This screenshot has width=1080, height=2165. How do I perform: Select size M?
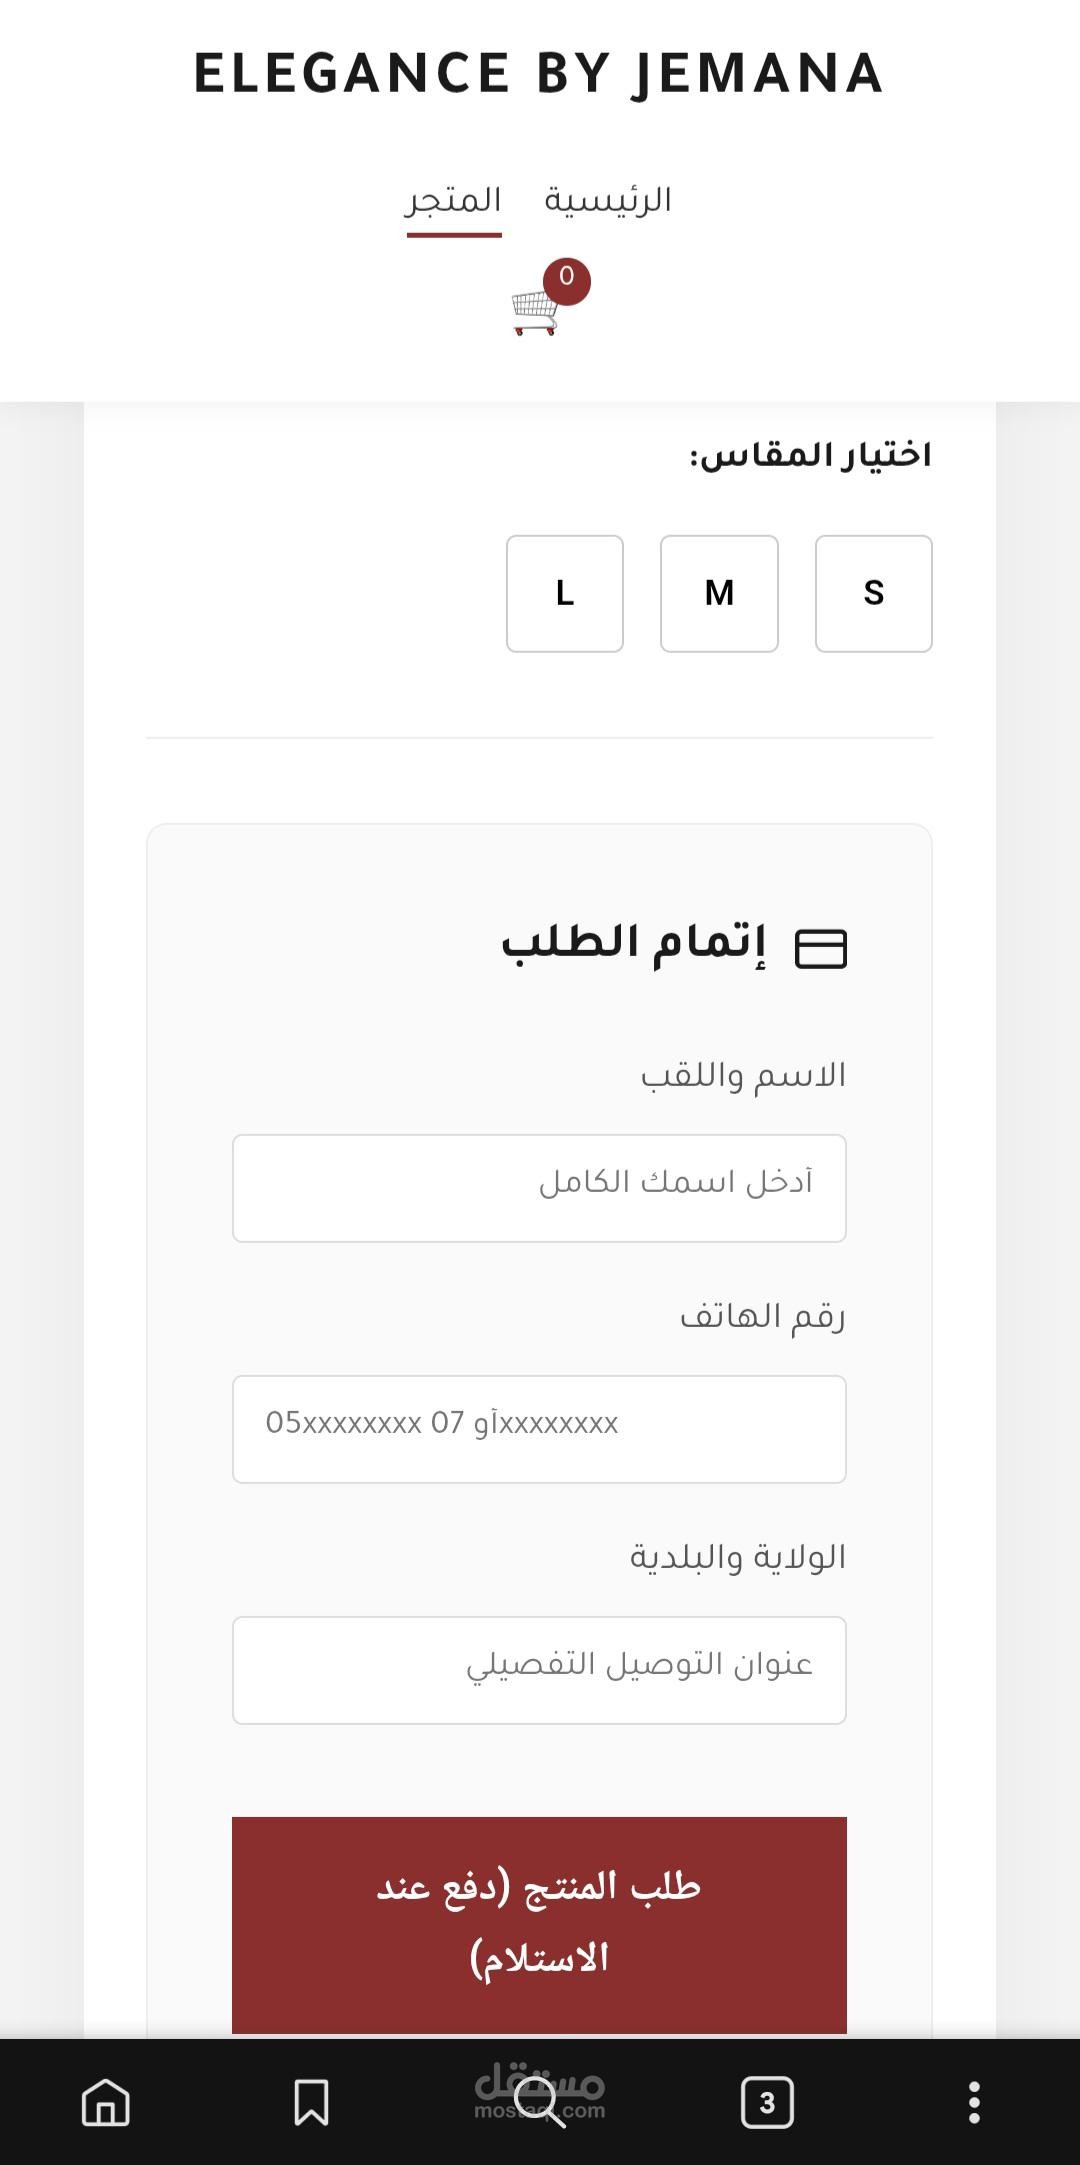[x=719, y=593]
